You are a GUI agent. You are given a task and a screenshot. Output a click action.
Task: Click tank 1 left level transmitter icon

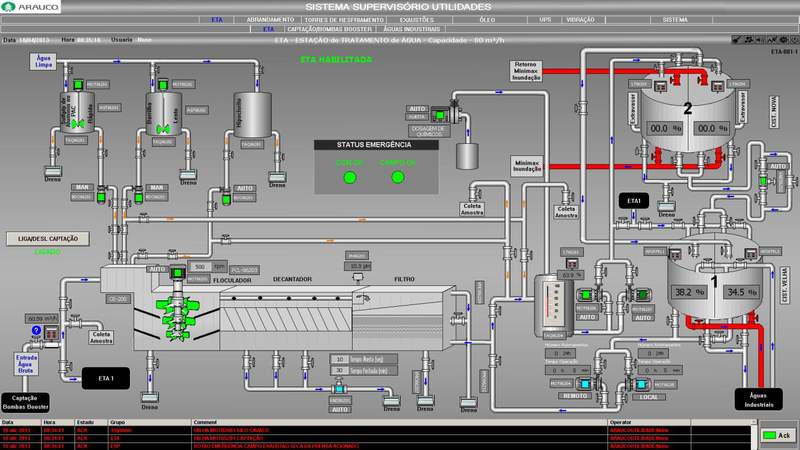click(674, 254)
